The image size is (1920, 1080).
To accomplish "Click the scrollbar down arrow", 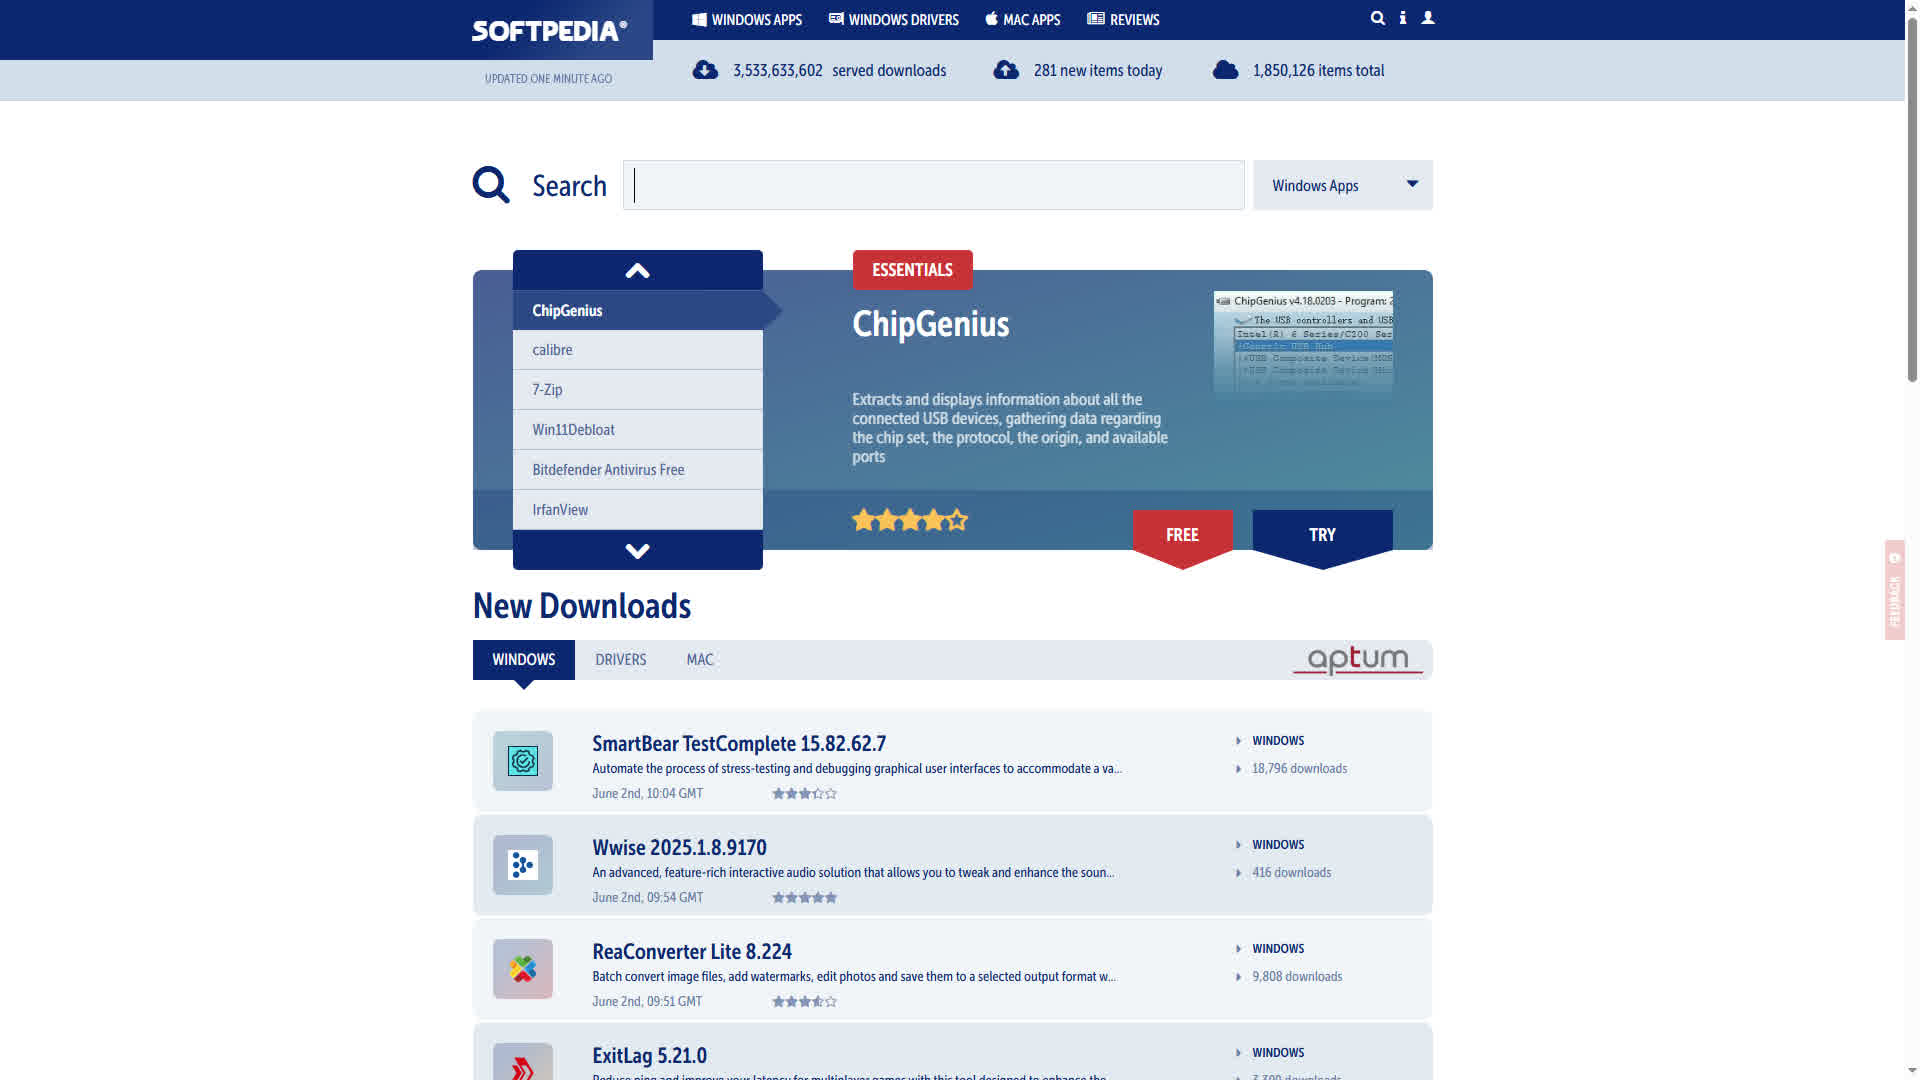I will point(1912,1073).
